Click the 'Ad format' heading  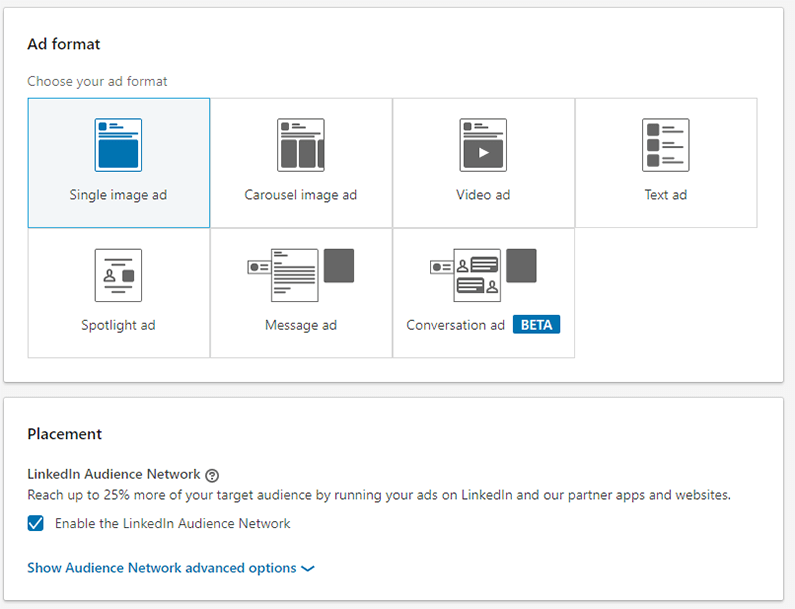pos(64,44)
